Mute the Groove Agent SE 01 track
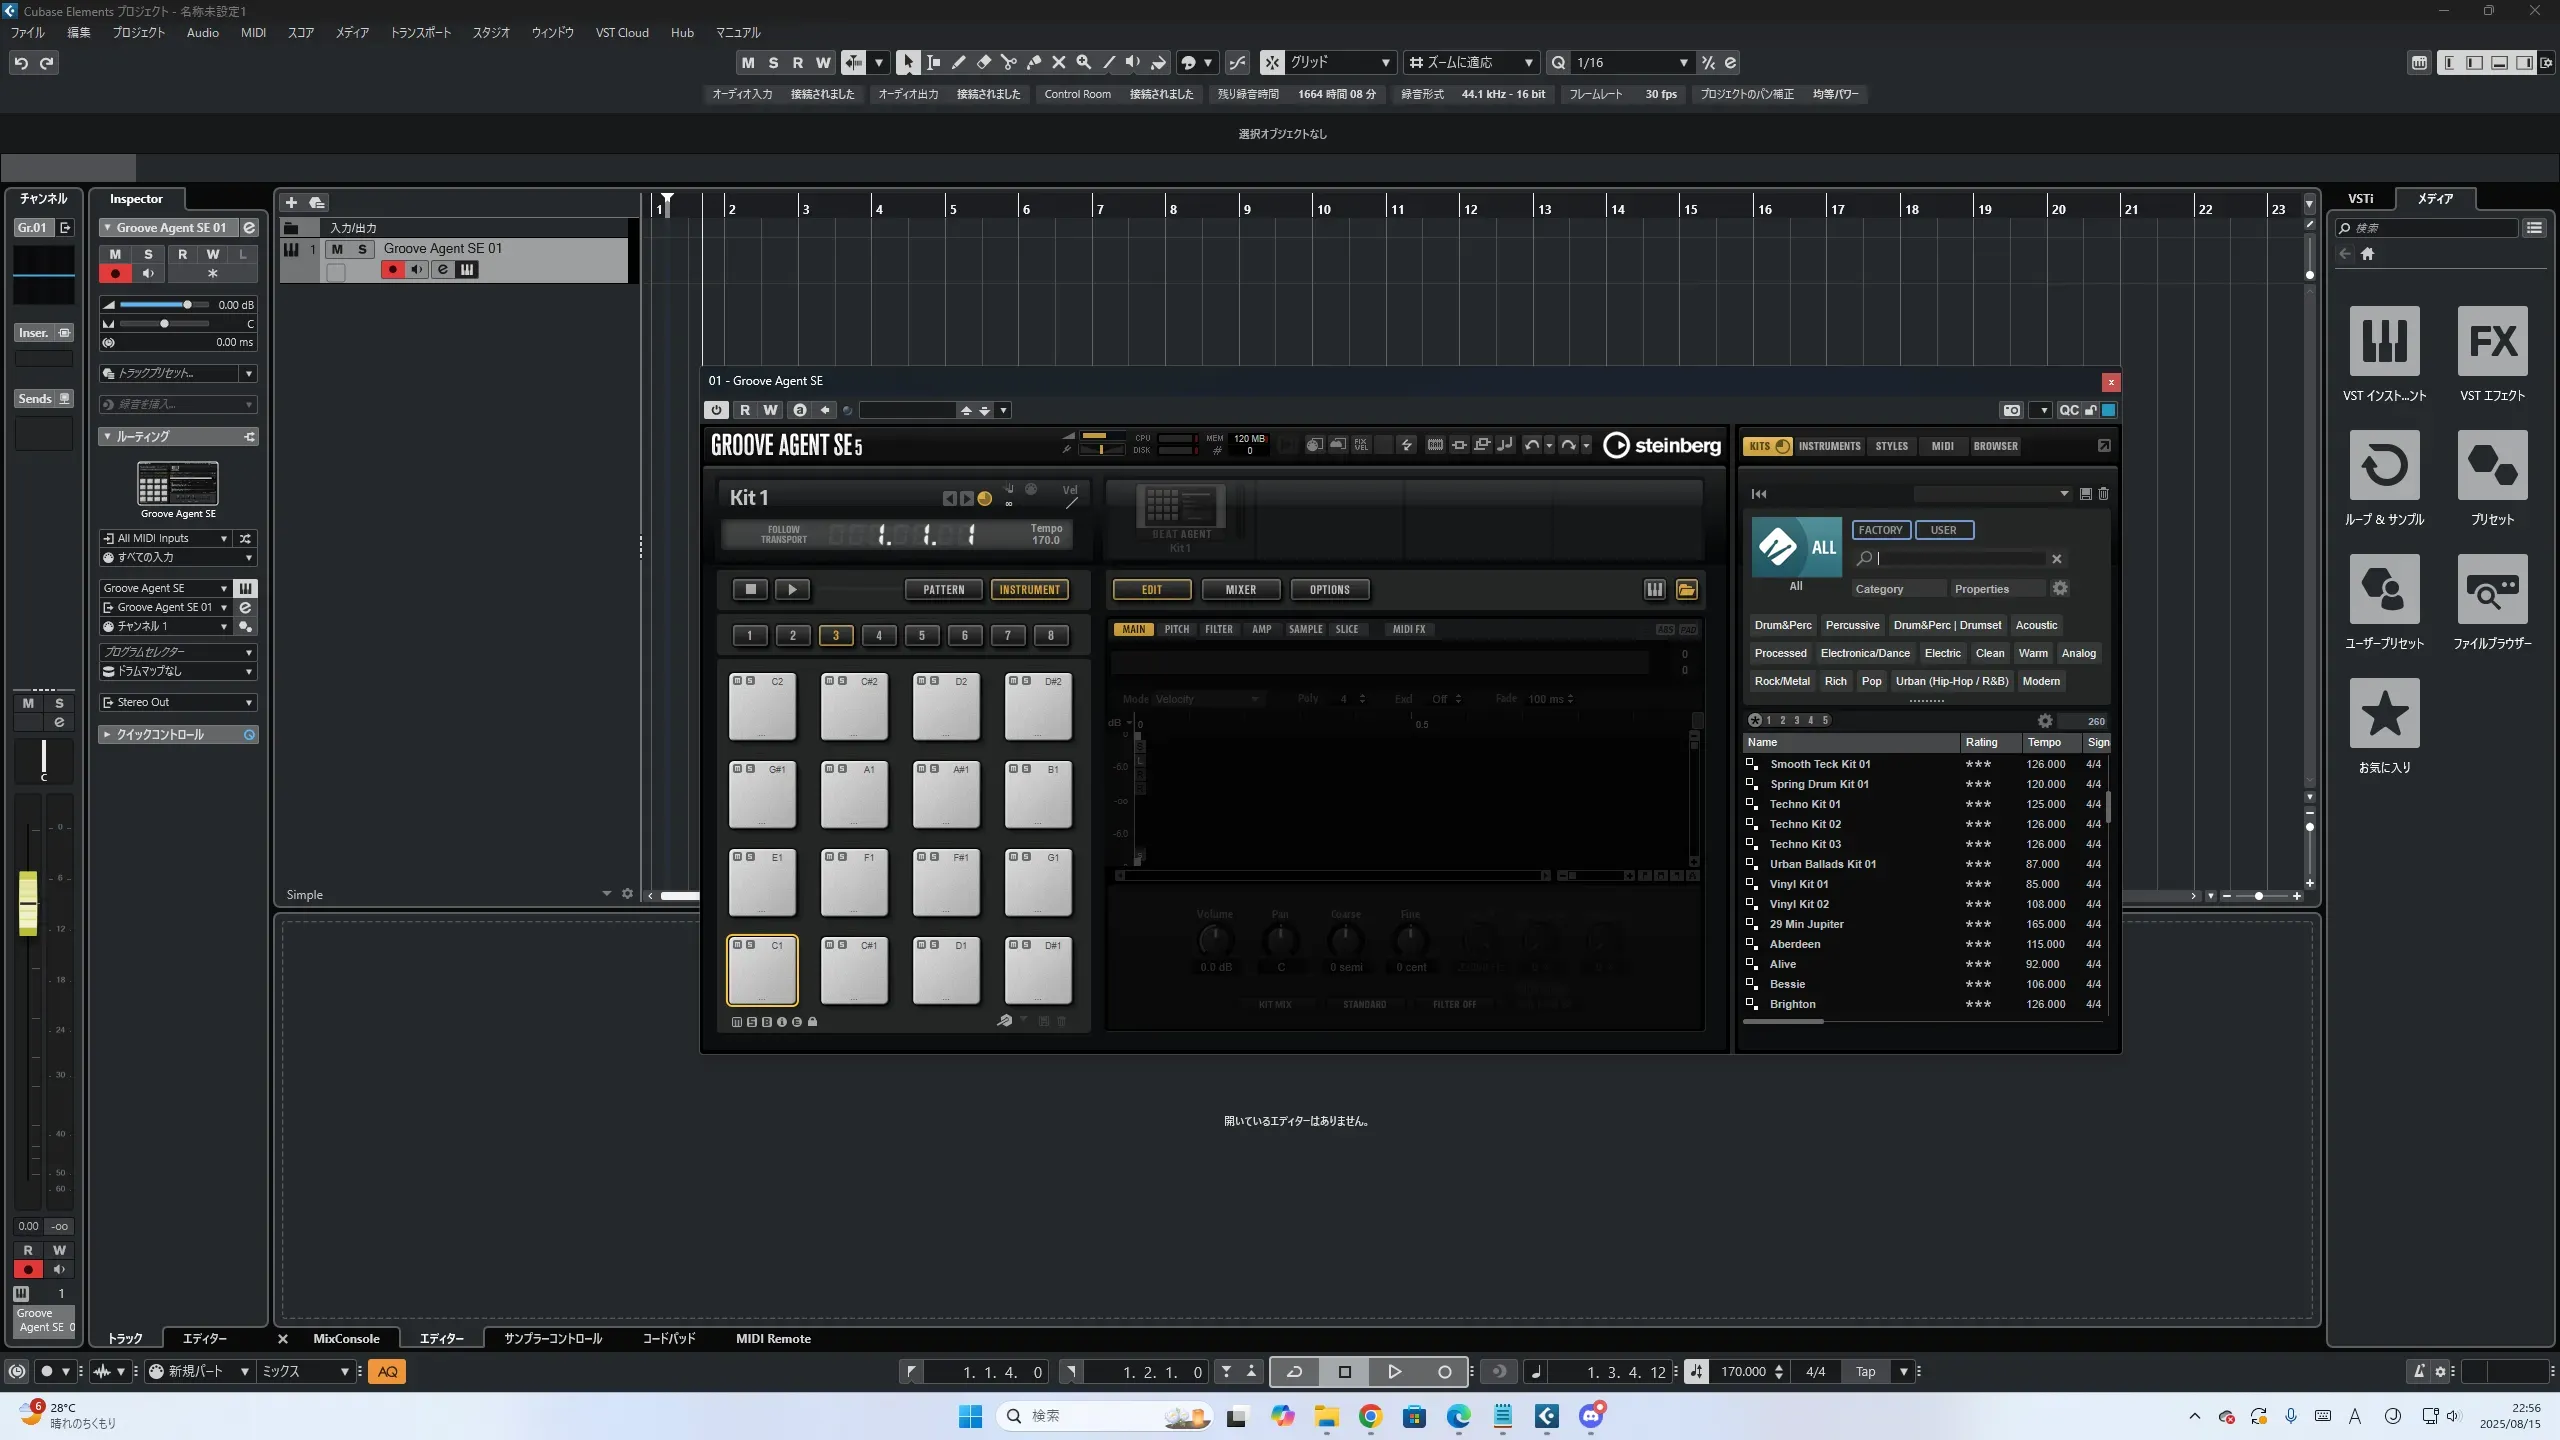2560x1440 pixels. [337, 249]
